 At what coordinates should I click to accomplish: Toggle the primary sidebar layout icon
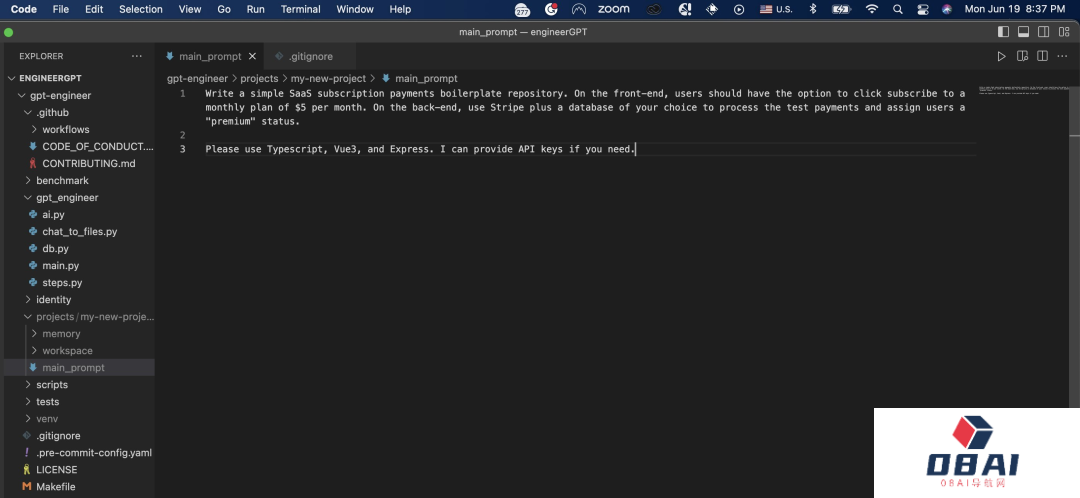pos(1001,32)
